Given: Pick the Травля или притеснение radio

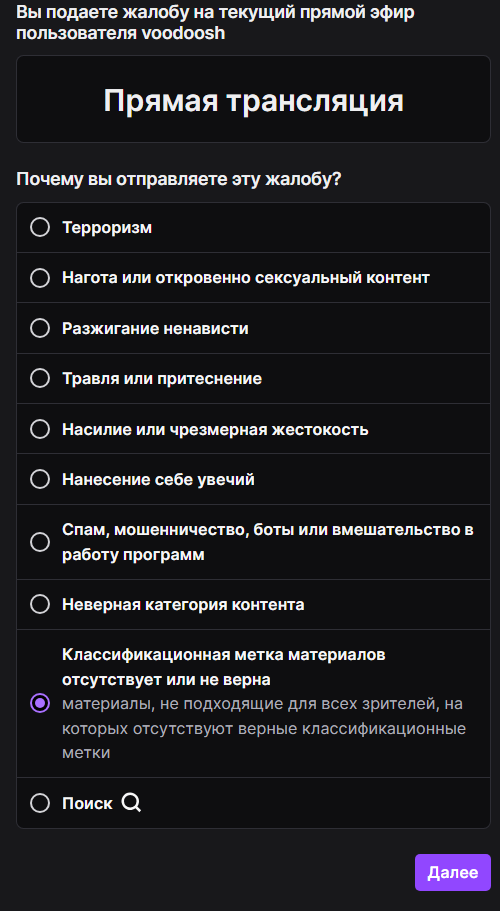Looking at the screenshot, I should click(39, 378).
